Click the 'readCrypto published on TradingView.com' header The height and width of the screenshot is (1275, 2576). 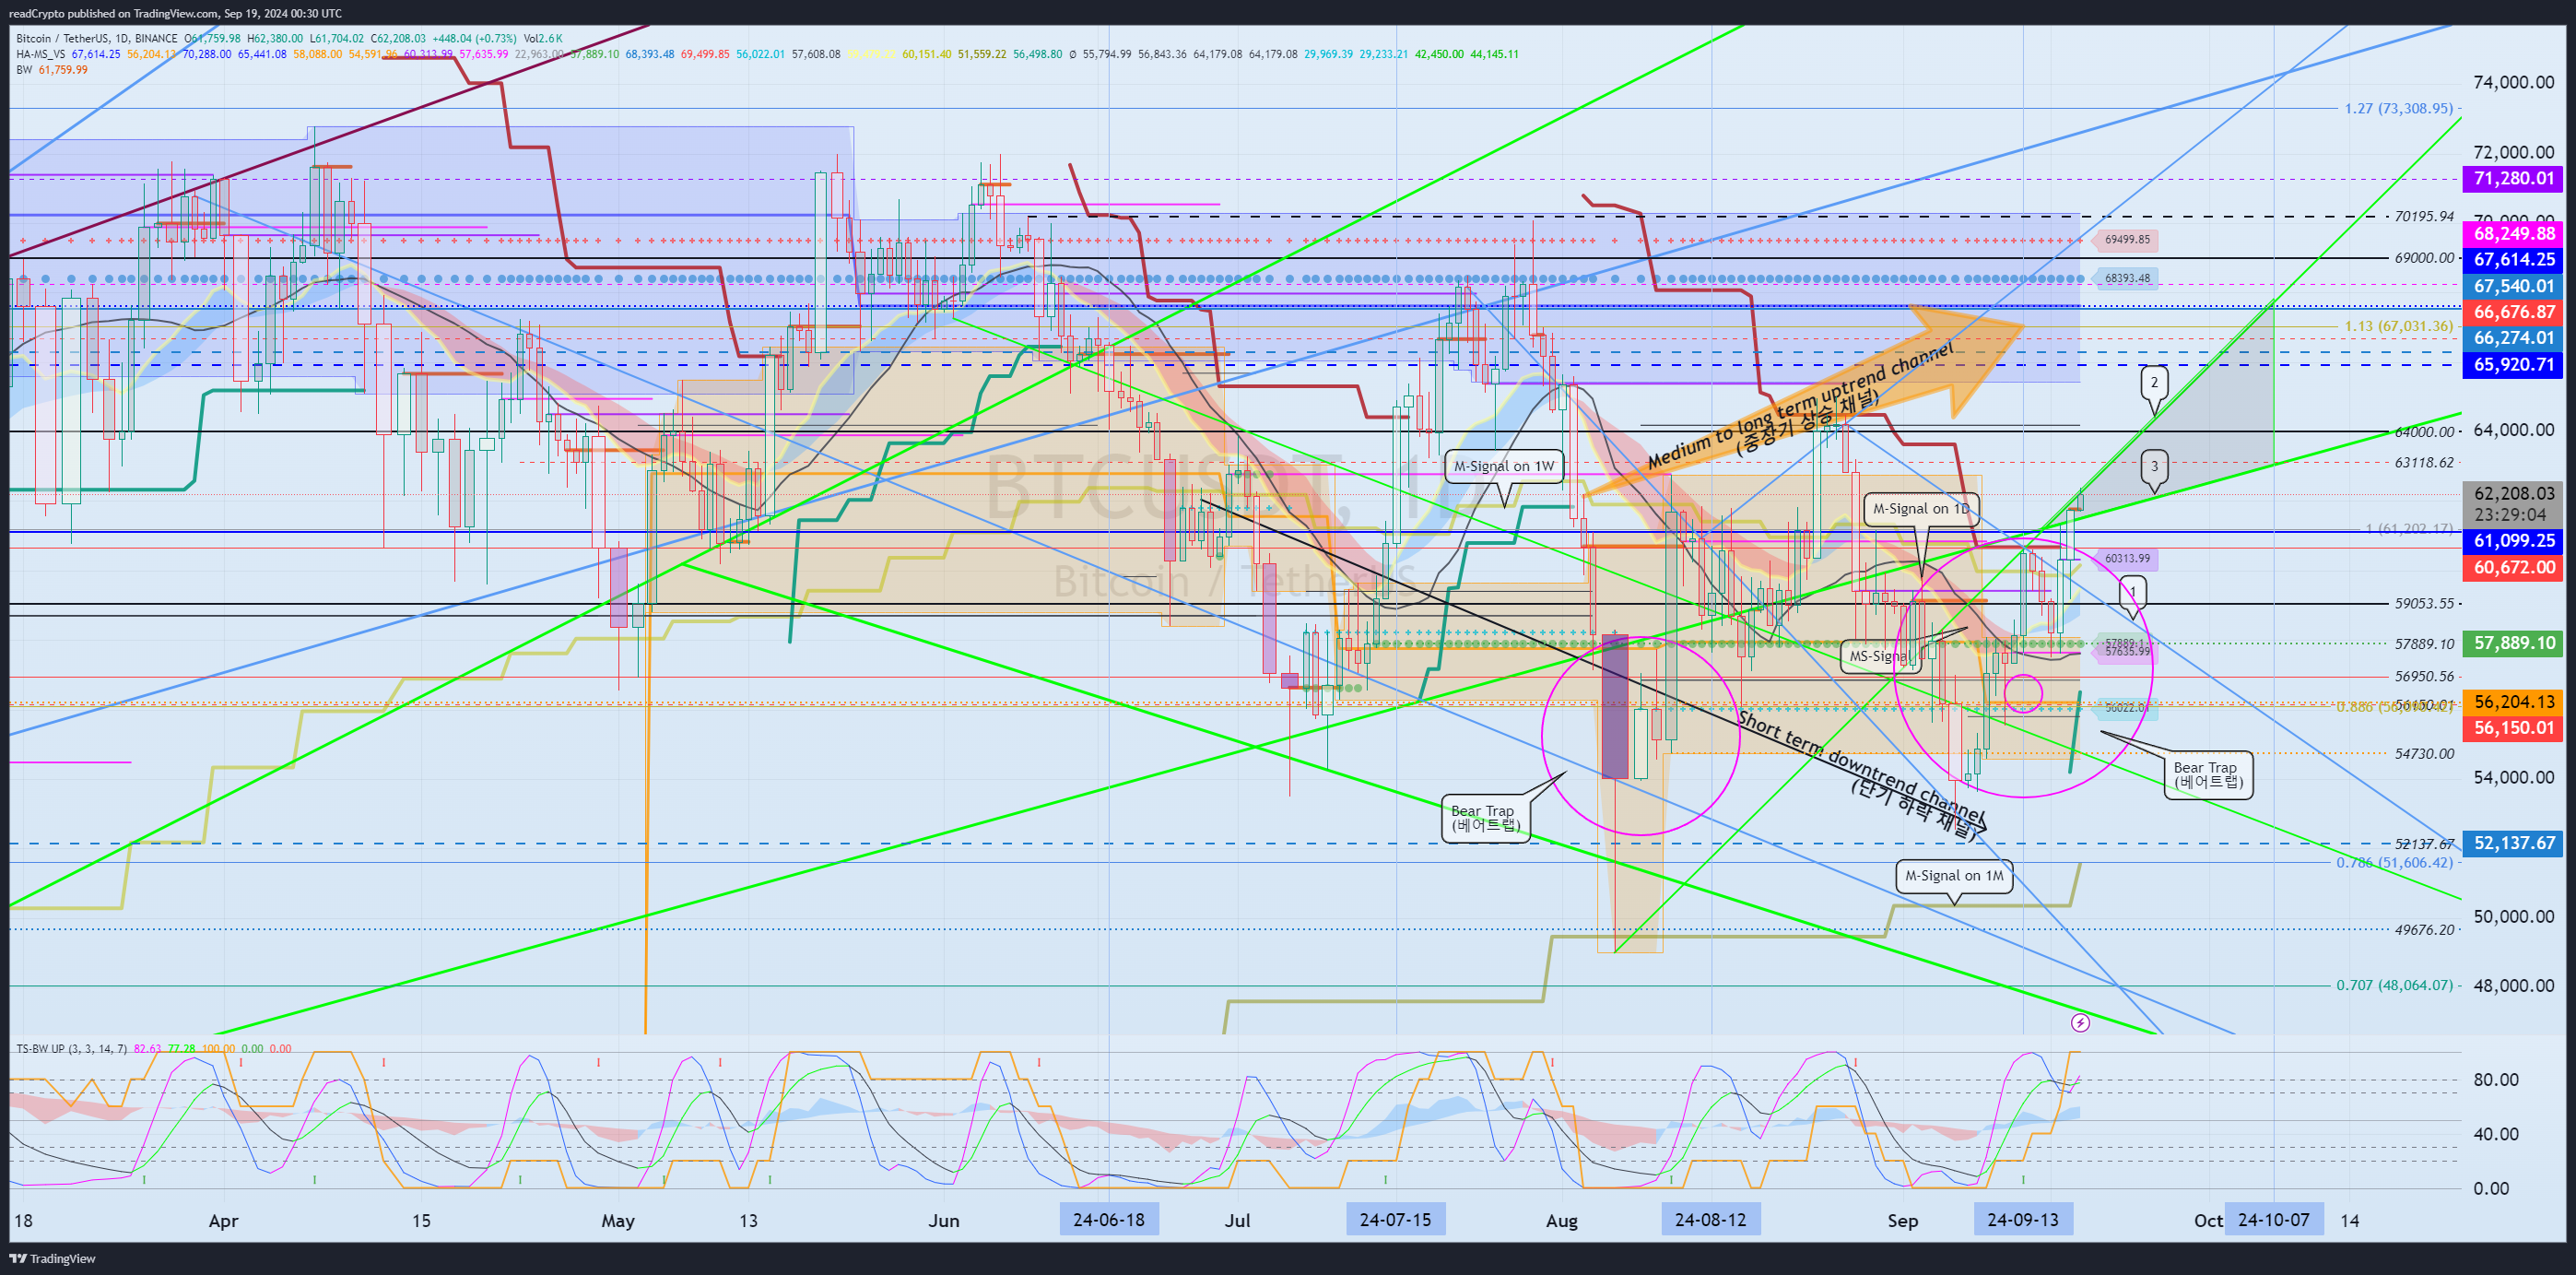(x=175, y=13)
